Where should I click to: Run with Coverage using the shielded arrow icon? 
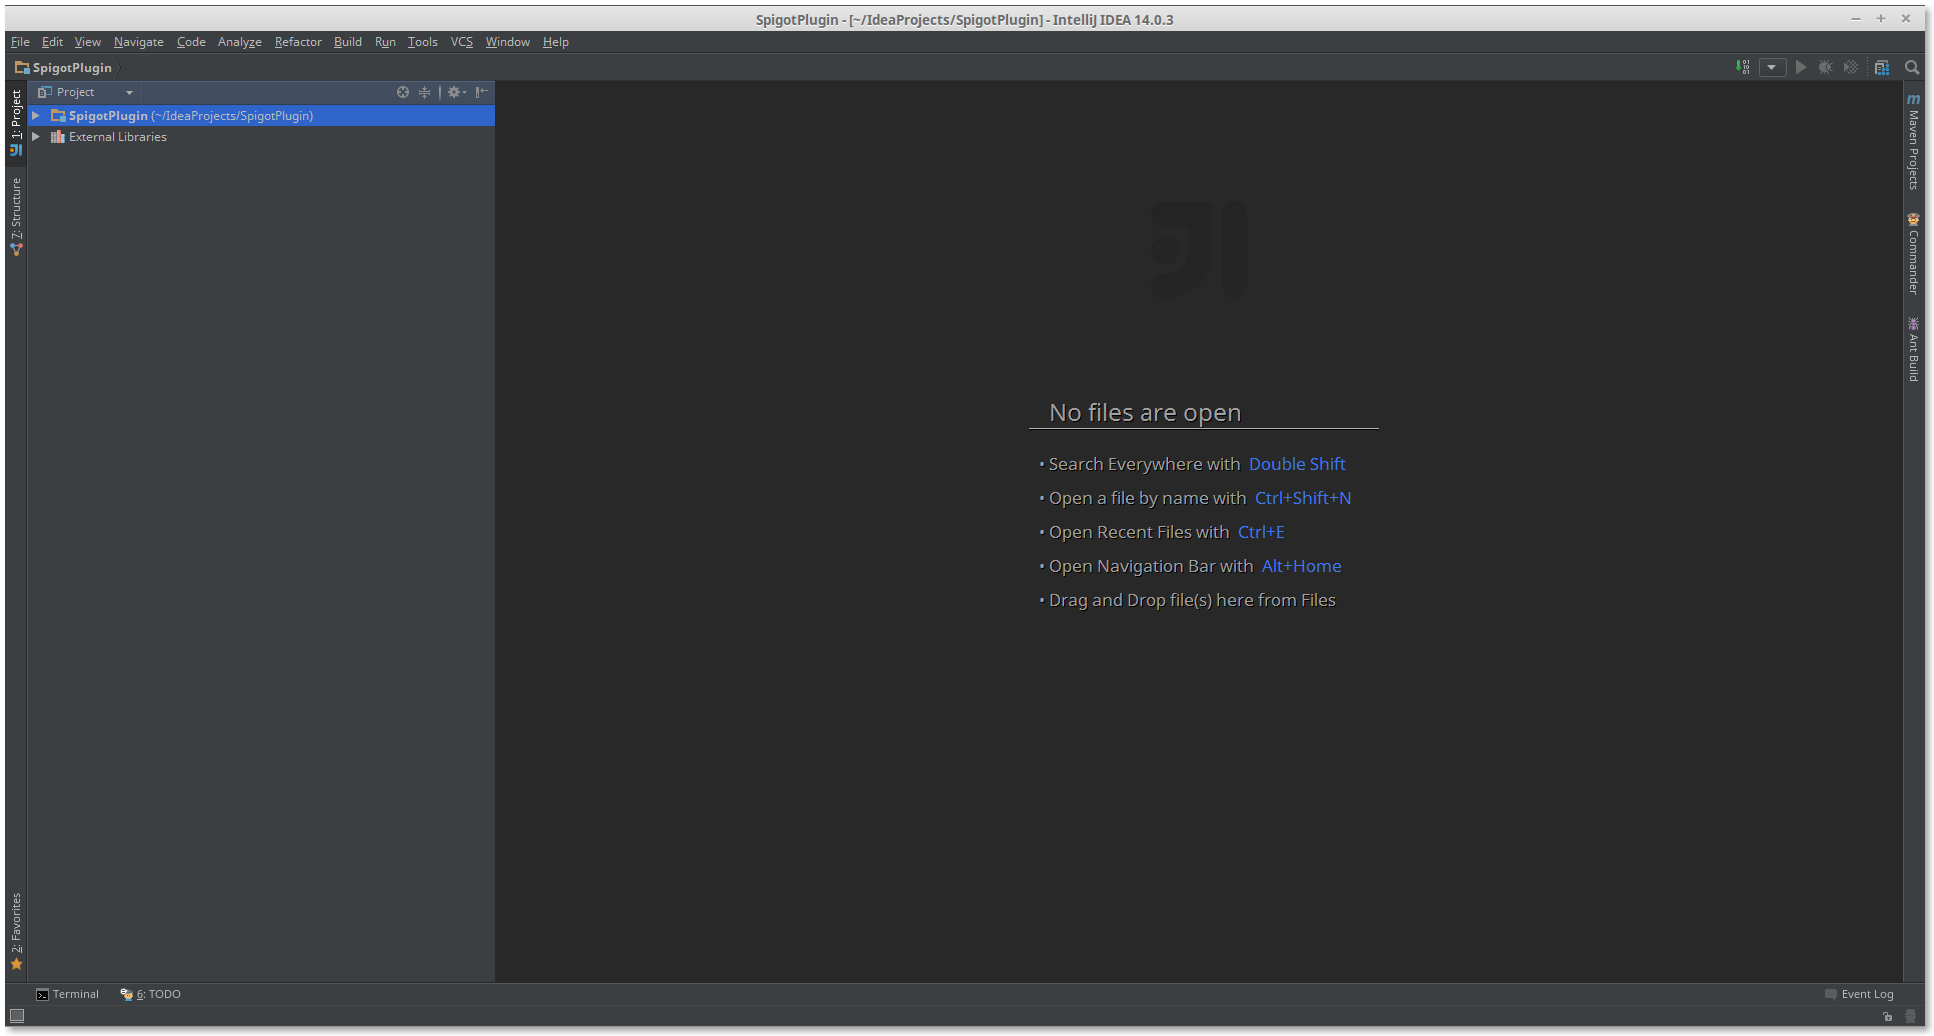[x=1849, y=67]
